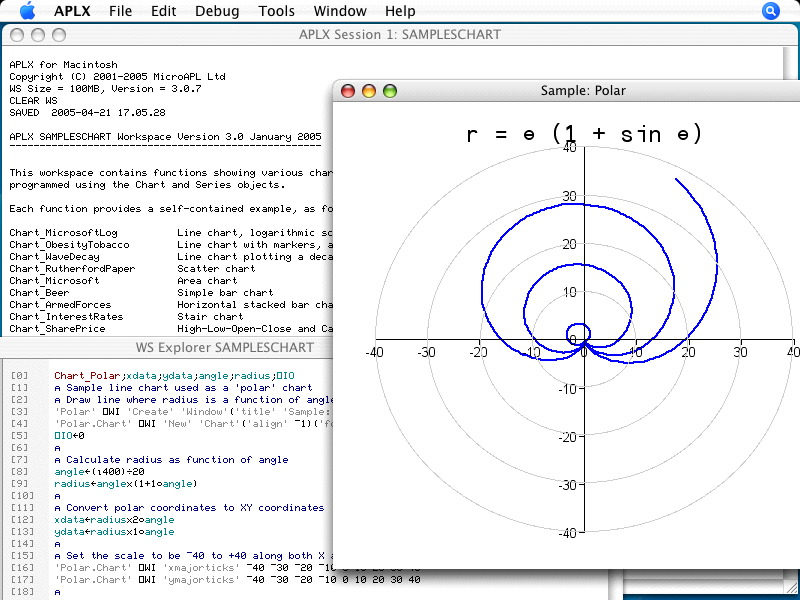The width and height of the screenshot is (800, 600).
Task: Click Chart_SharePrice in the function list
Action: pos(59,329)
